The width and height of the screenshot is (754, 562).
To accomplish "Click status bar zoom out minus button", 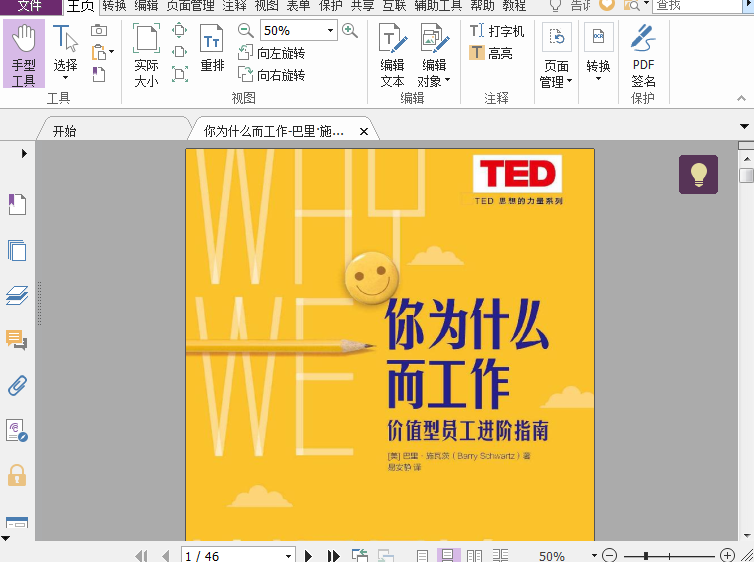I will pyautogui.click(x=609, y=555).
